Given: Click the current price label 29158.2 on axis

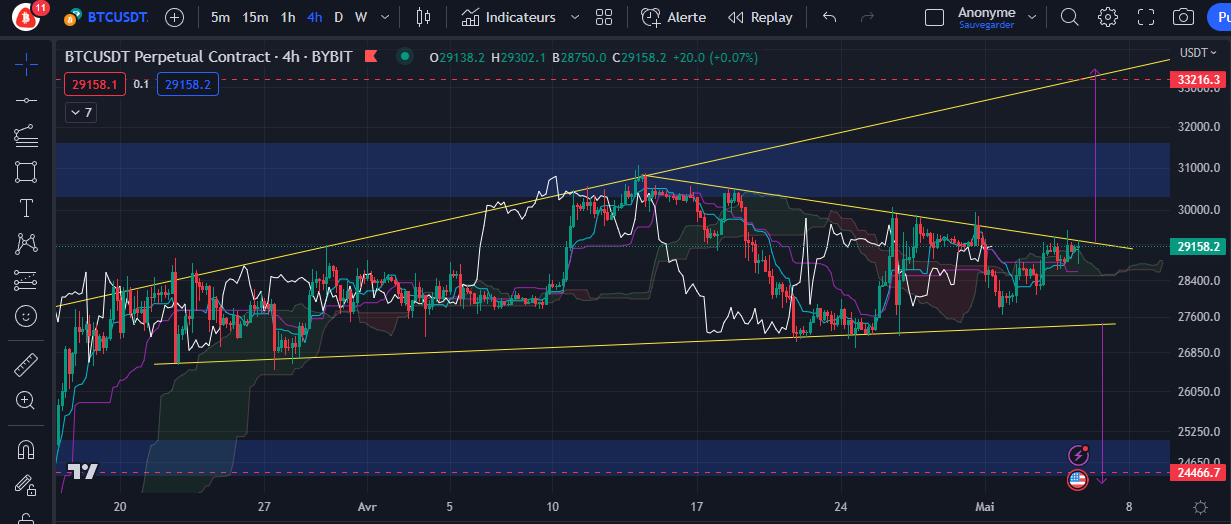Looking at the screenshot, I should 1199,246.
